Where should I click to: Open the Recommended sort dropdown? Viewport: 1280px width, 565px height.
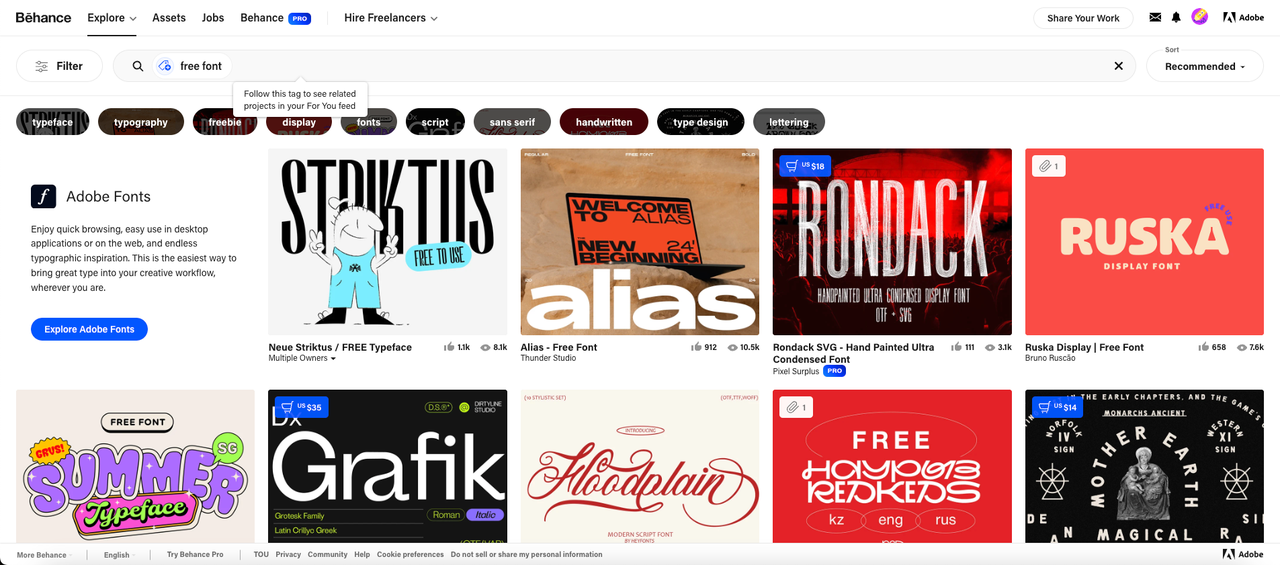coord(1205,66)
